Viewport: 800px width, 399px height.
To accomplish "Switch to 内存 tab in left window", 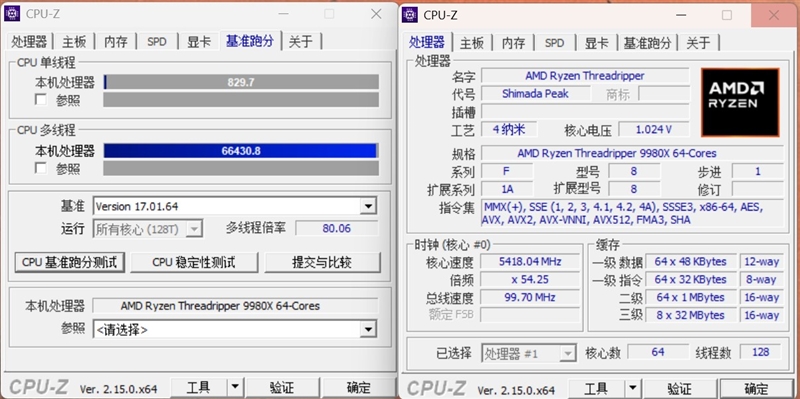I will [116, 42].
